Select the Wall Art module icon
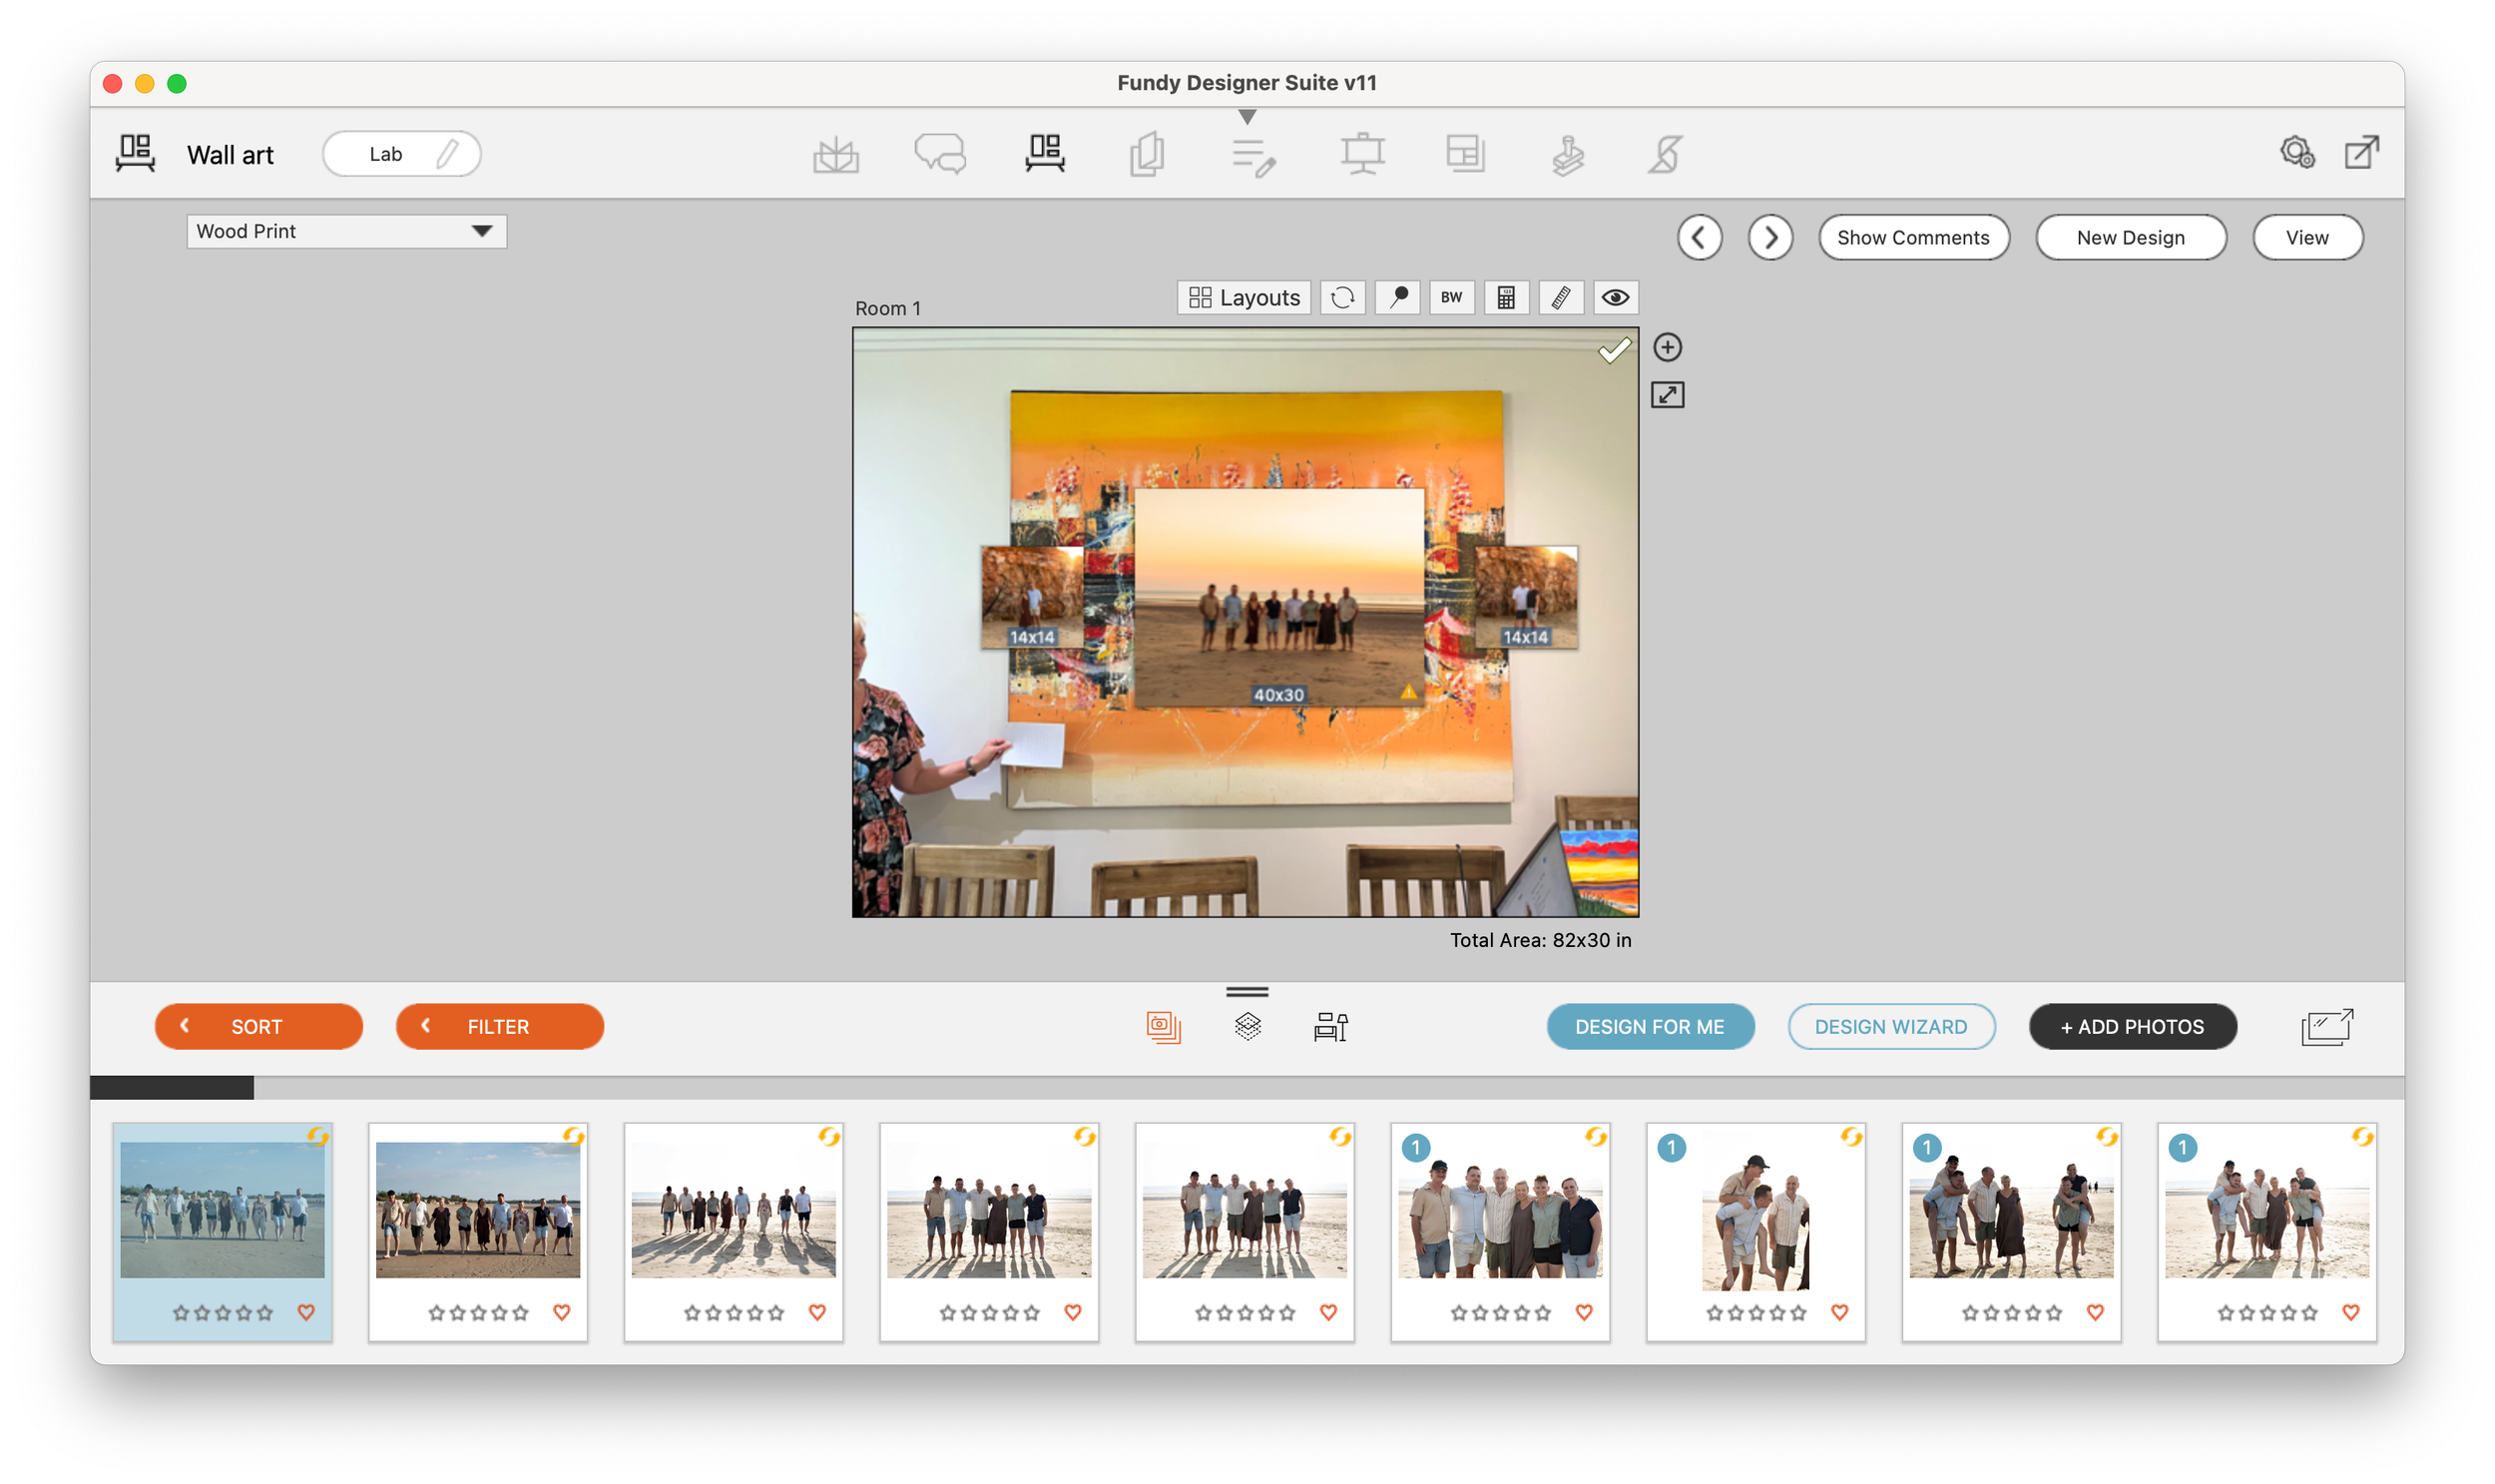 (1045, 153)
